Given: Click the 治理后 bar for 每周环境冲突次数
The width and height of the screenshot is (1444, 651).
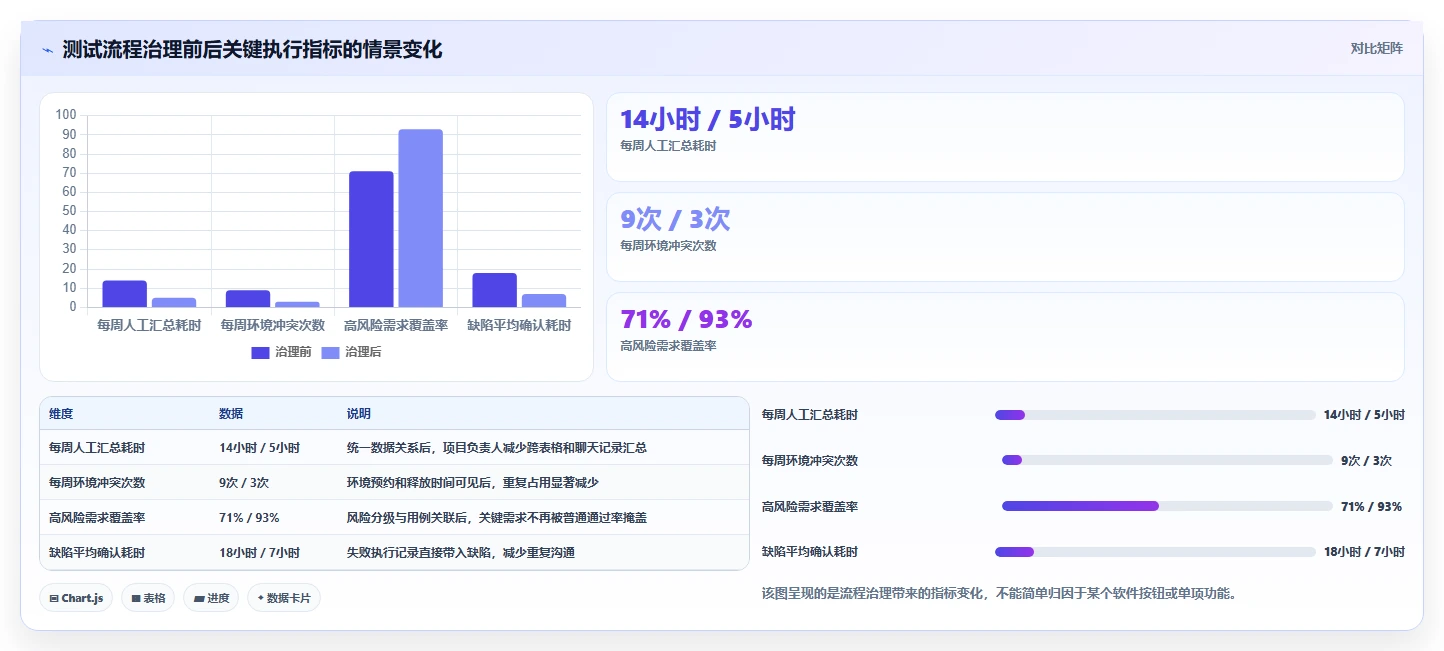Looking at the screenshot, I should [x=297, y=304].
